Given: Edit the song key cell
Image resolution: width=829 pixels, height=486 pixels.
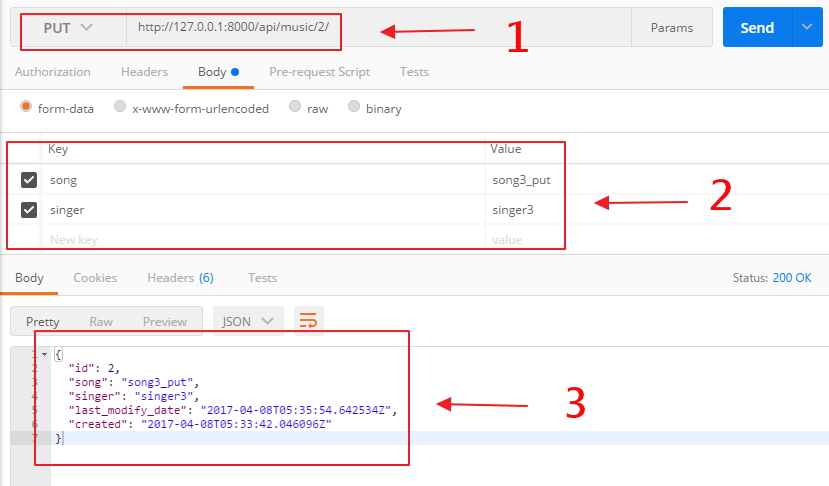Looking at the screenshot, I should [263, 180].
